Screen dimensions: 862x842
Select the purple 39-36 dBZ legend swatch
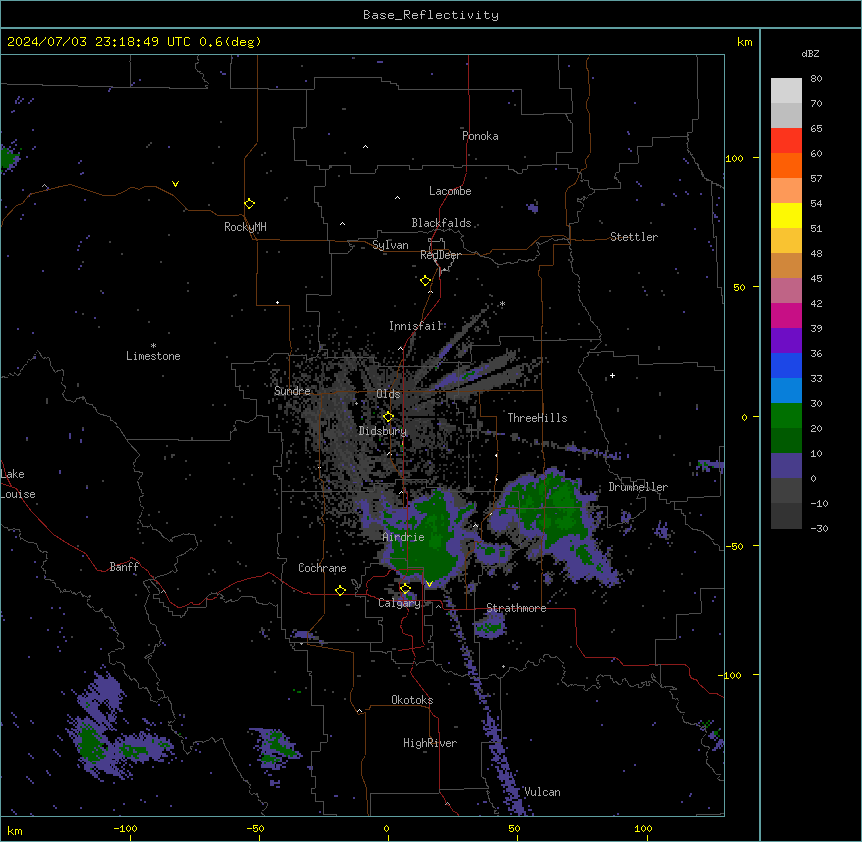[786, 341]
